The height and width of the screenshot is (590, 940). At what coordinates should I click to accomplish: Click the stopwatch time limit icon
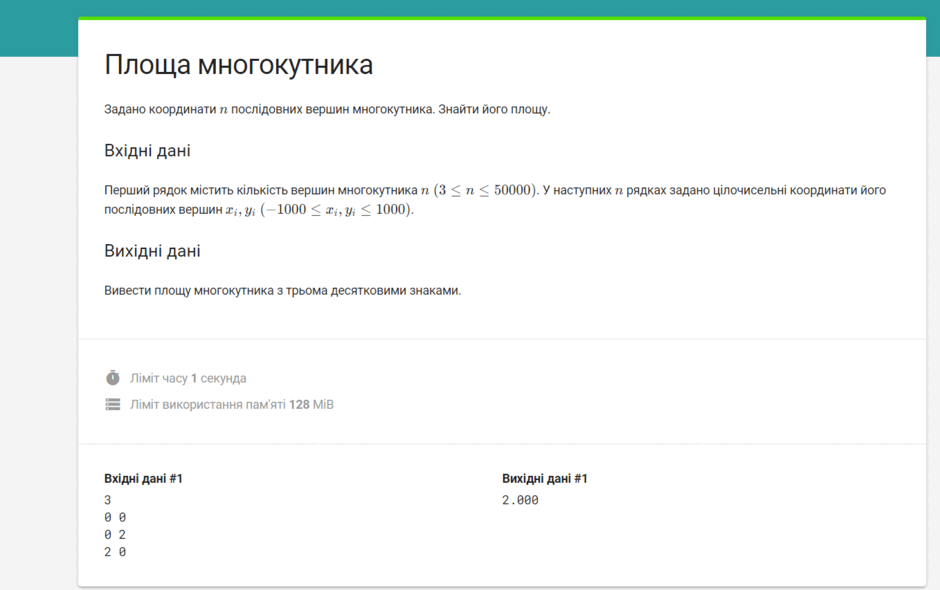(x=113, y=378)
